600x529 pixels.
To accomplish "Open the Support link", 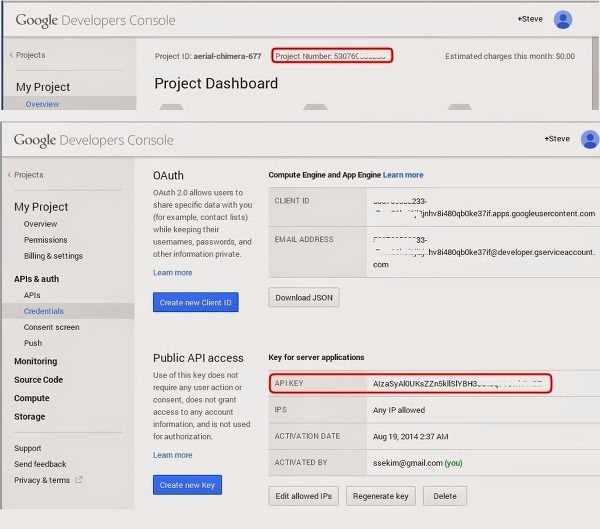I will (28, 448).
